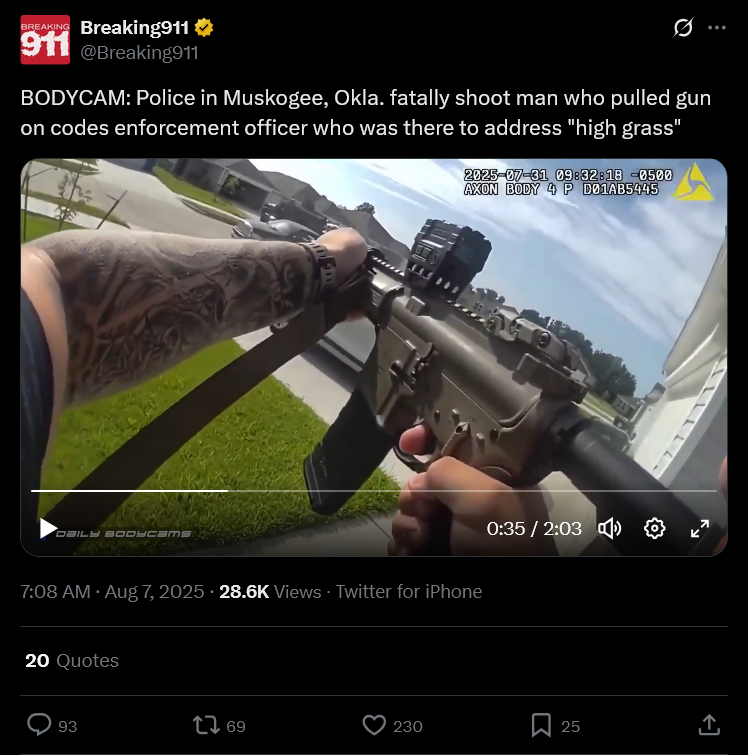
Task: Mute the video with speaker icon
Action: (610, 528)
